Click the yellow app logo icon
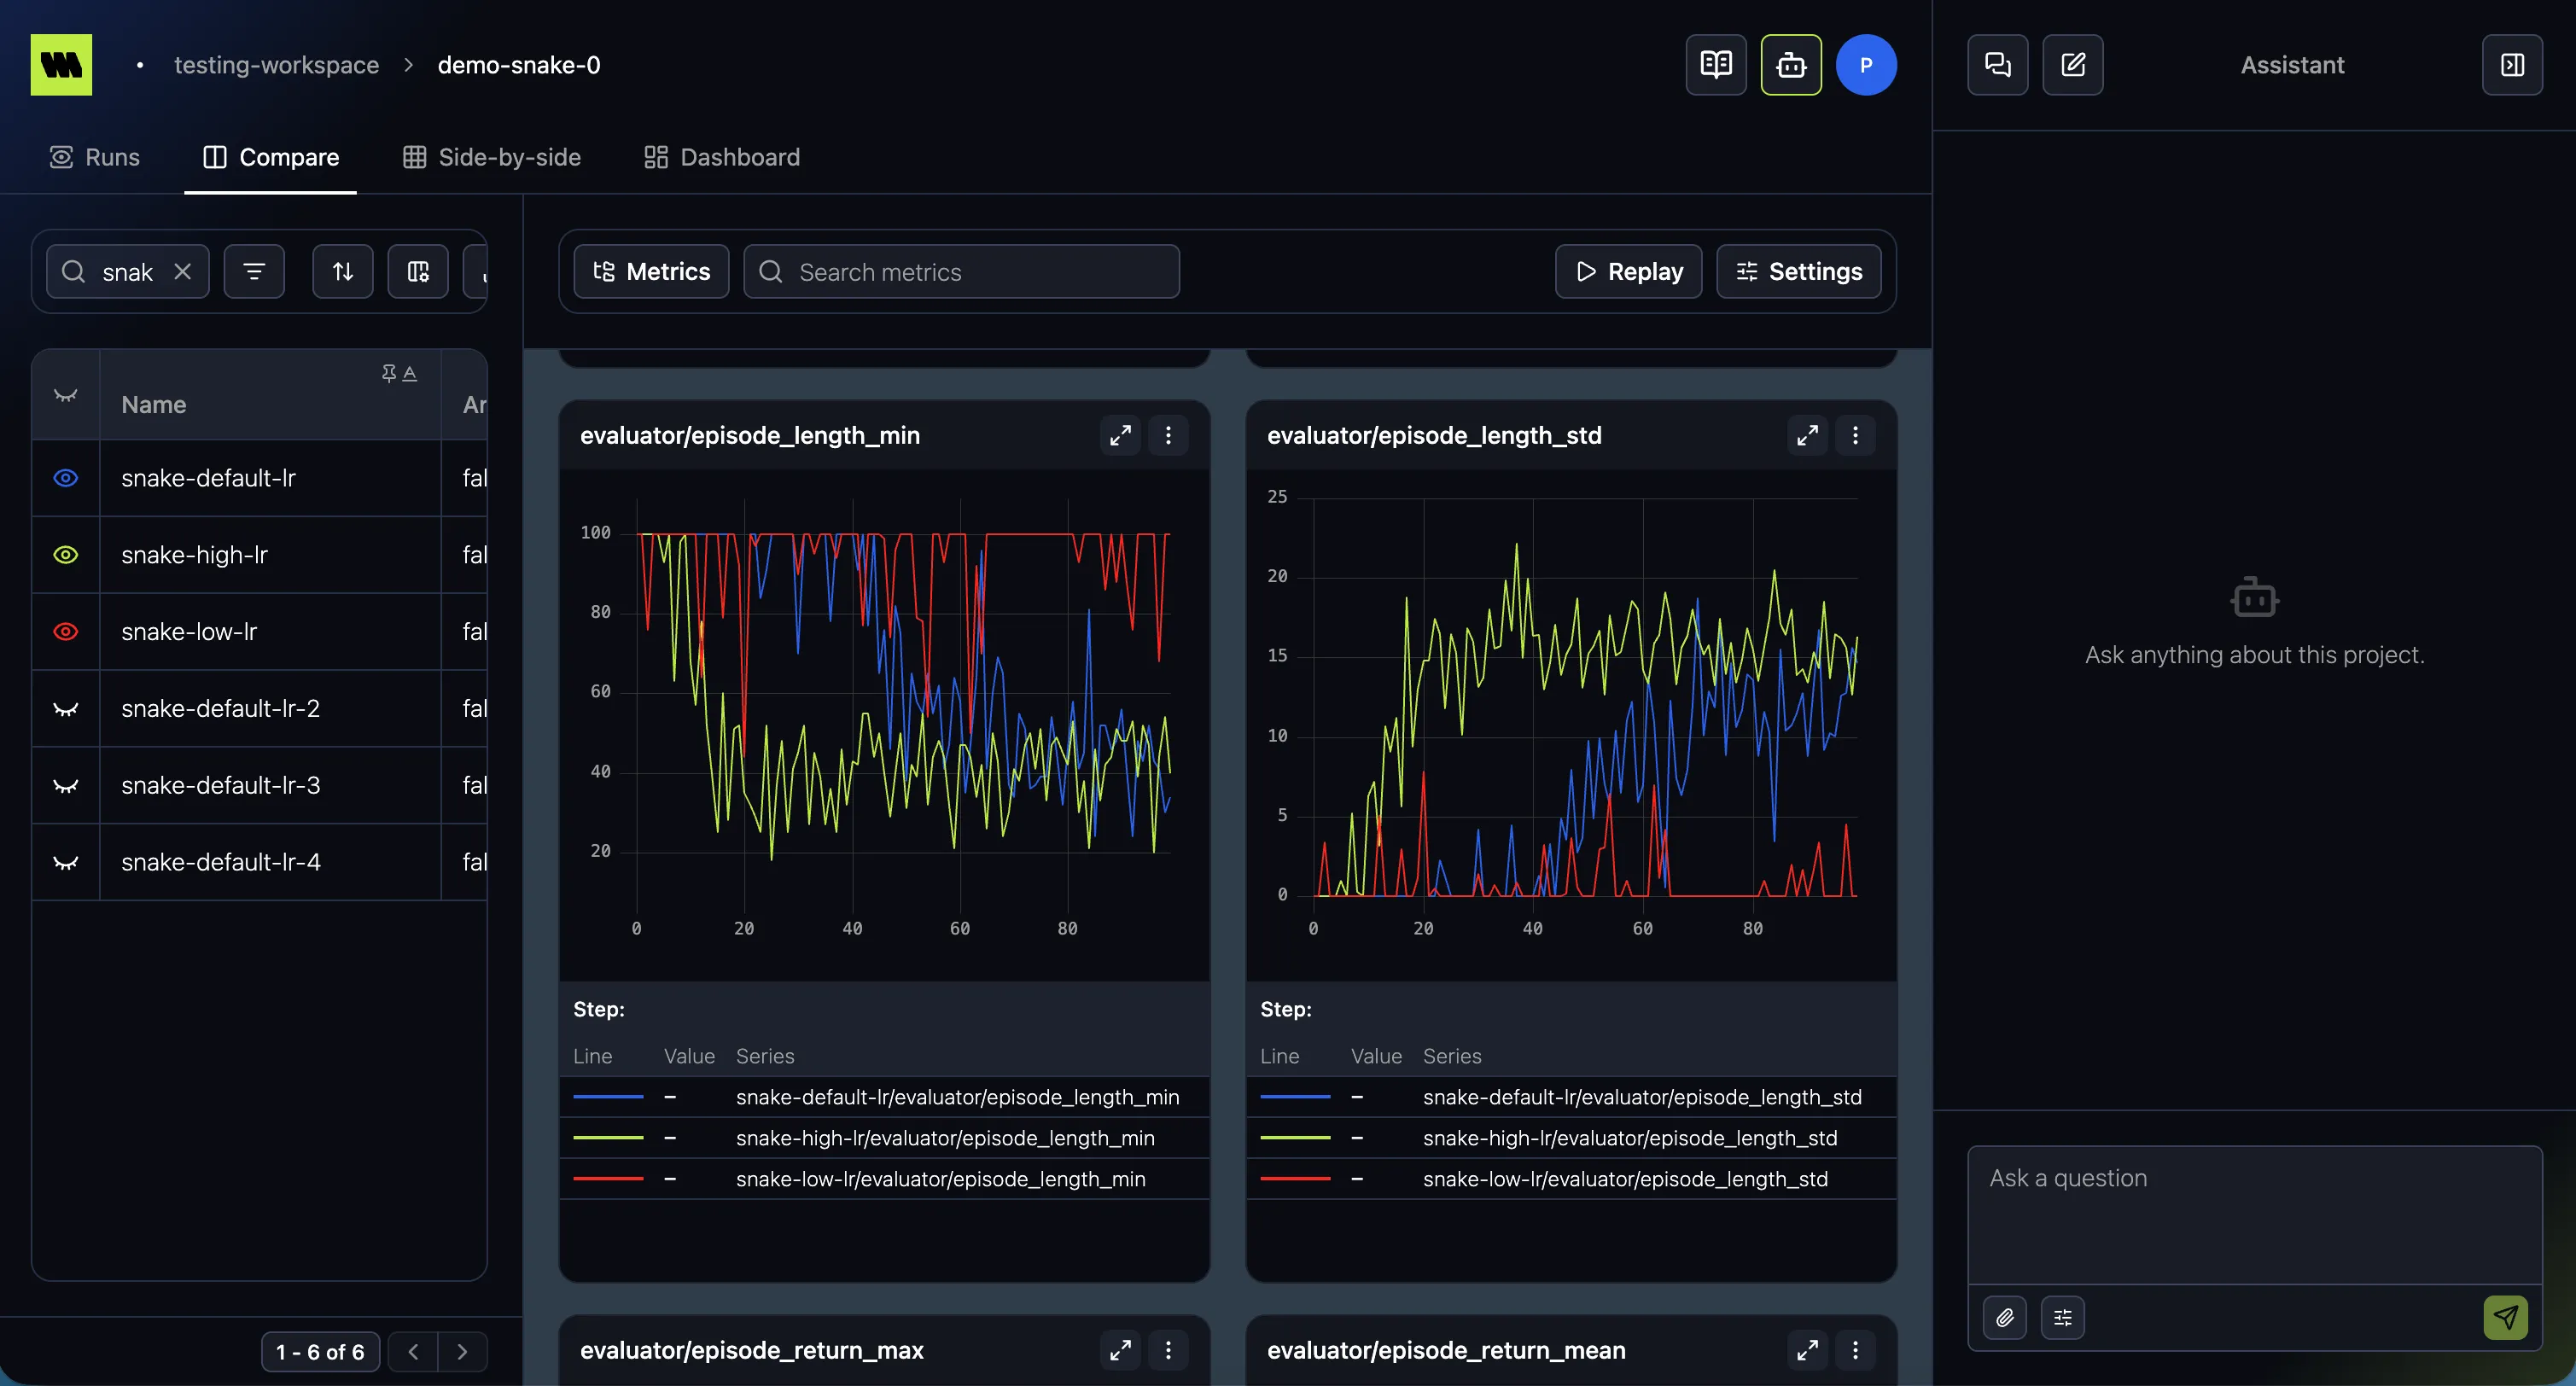Viewport: 2576px width, 1386px height. [x=61, y=65]
